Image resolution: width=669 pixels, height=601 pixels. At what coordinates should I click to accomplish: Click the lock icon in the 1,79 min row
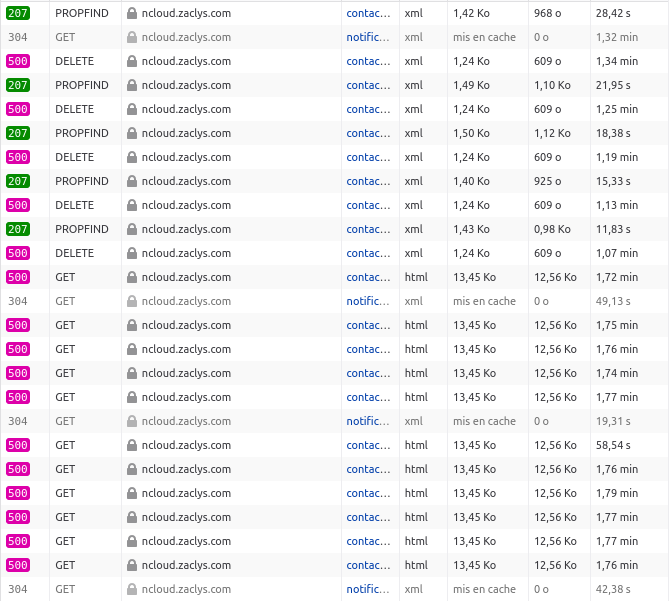pos(132,493)
